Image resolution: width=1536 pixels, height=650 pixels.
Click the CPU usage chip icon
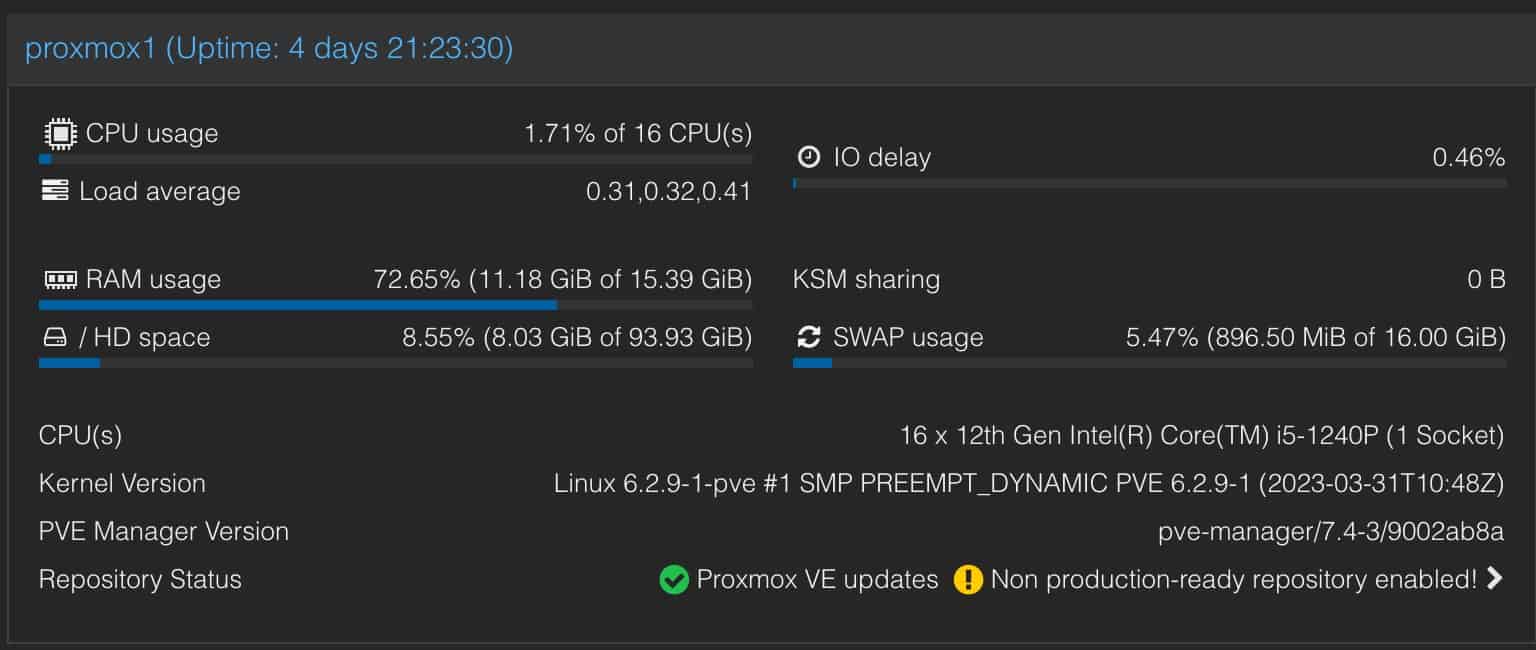tap(60, 133)
